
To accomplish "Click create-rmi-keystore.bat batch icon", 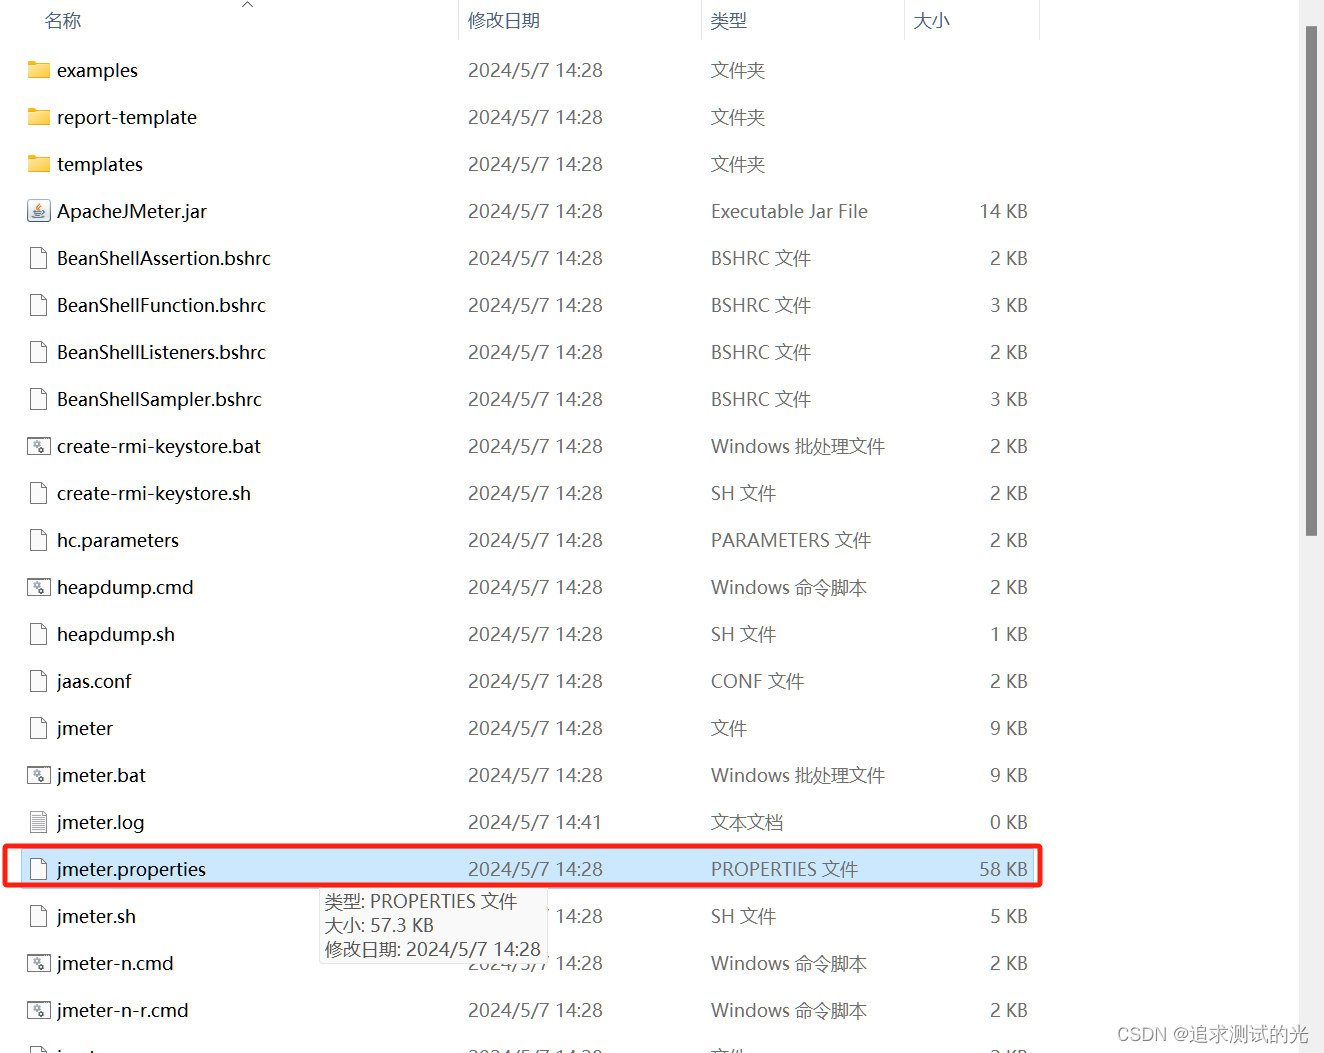I will pos(38,446).
